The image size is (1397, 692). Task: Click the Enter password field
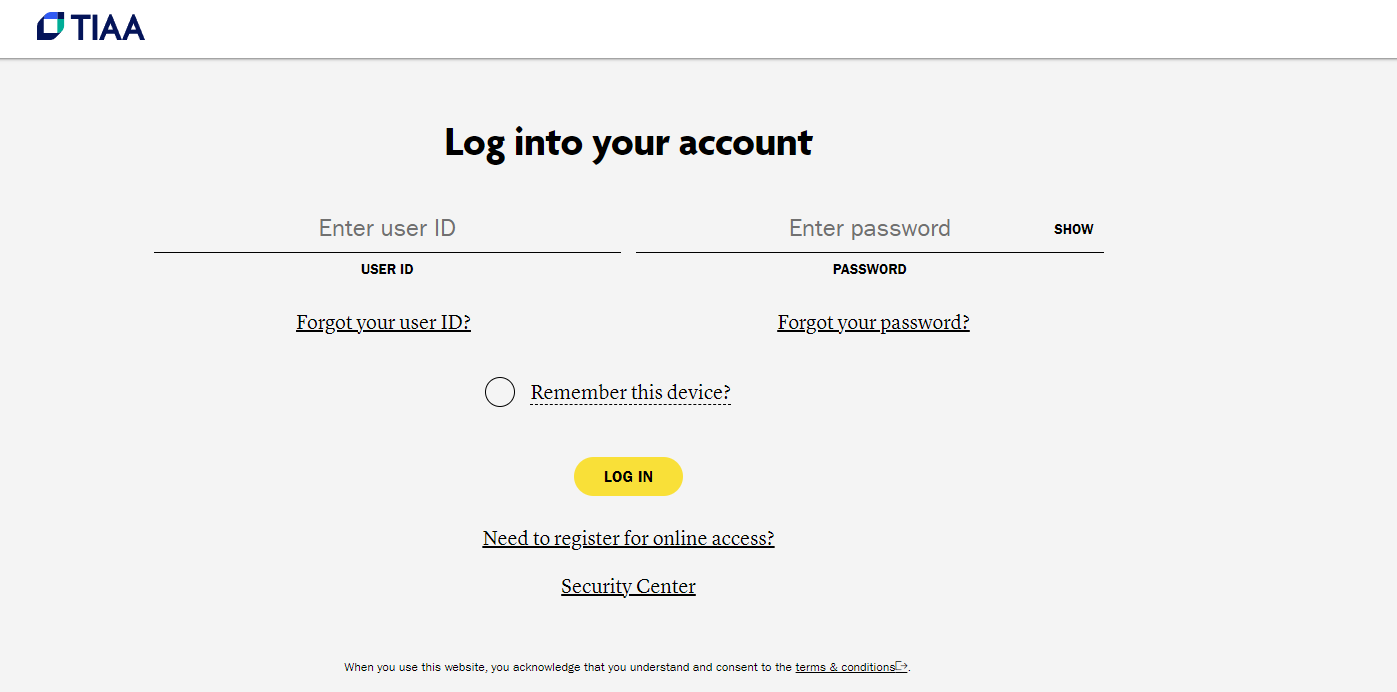869,228
